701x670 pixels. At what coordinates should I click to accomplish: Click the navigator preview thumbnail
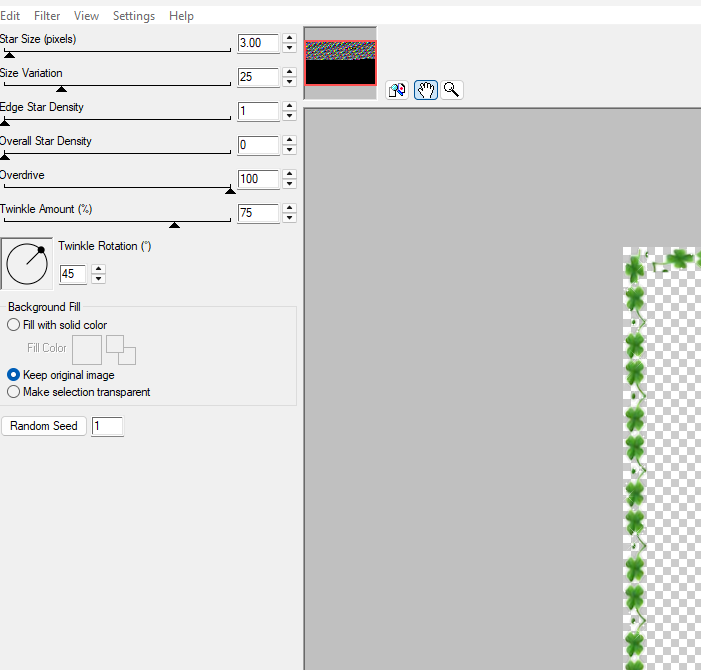(x=340, y=63)
